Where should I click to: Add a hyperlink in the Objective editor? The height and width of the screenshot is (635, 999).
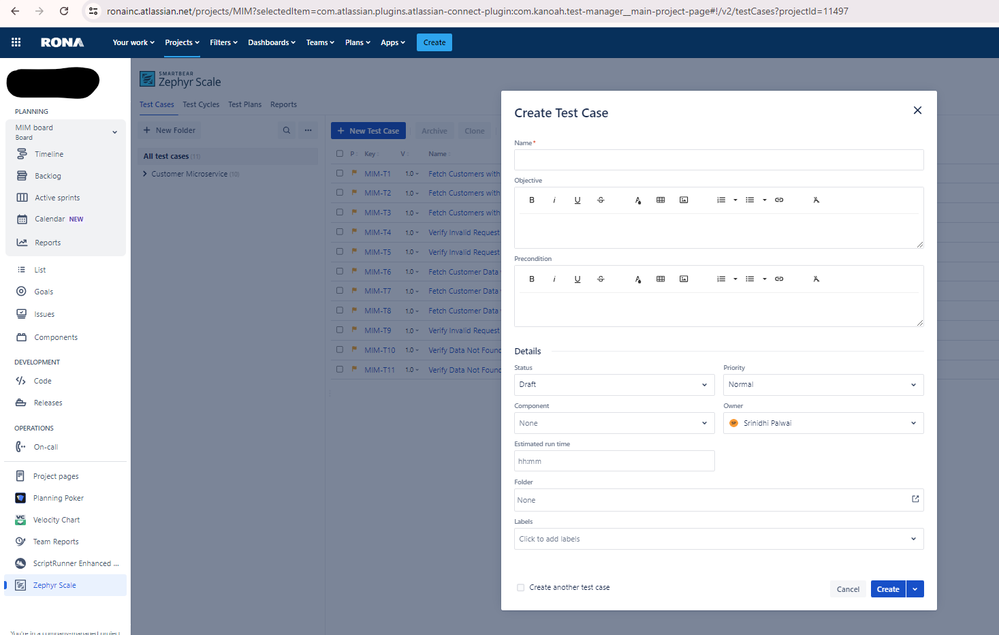coord(779,200)
